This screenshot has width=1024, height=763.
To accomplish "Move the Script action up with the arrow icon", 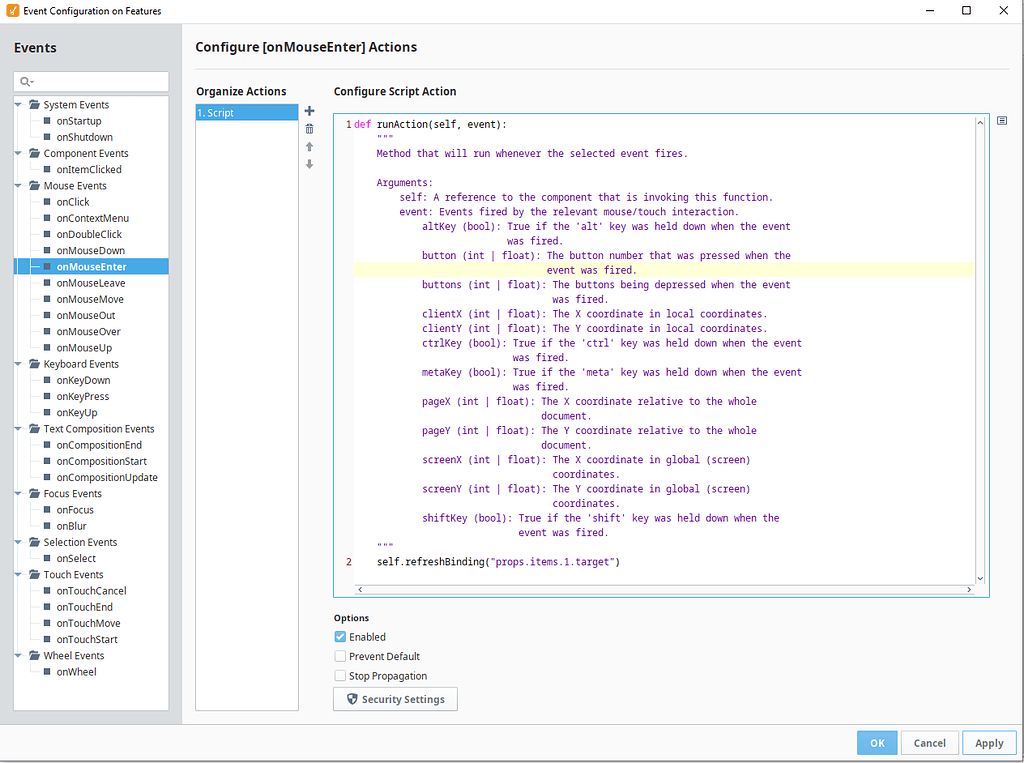I will tap(309, 146).
